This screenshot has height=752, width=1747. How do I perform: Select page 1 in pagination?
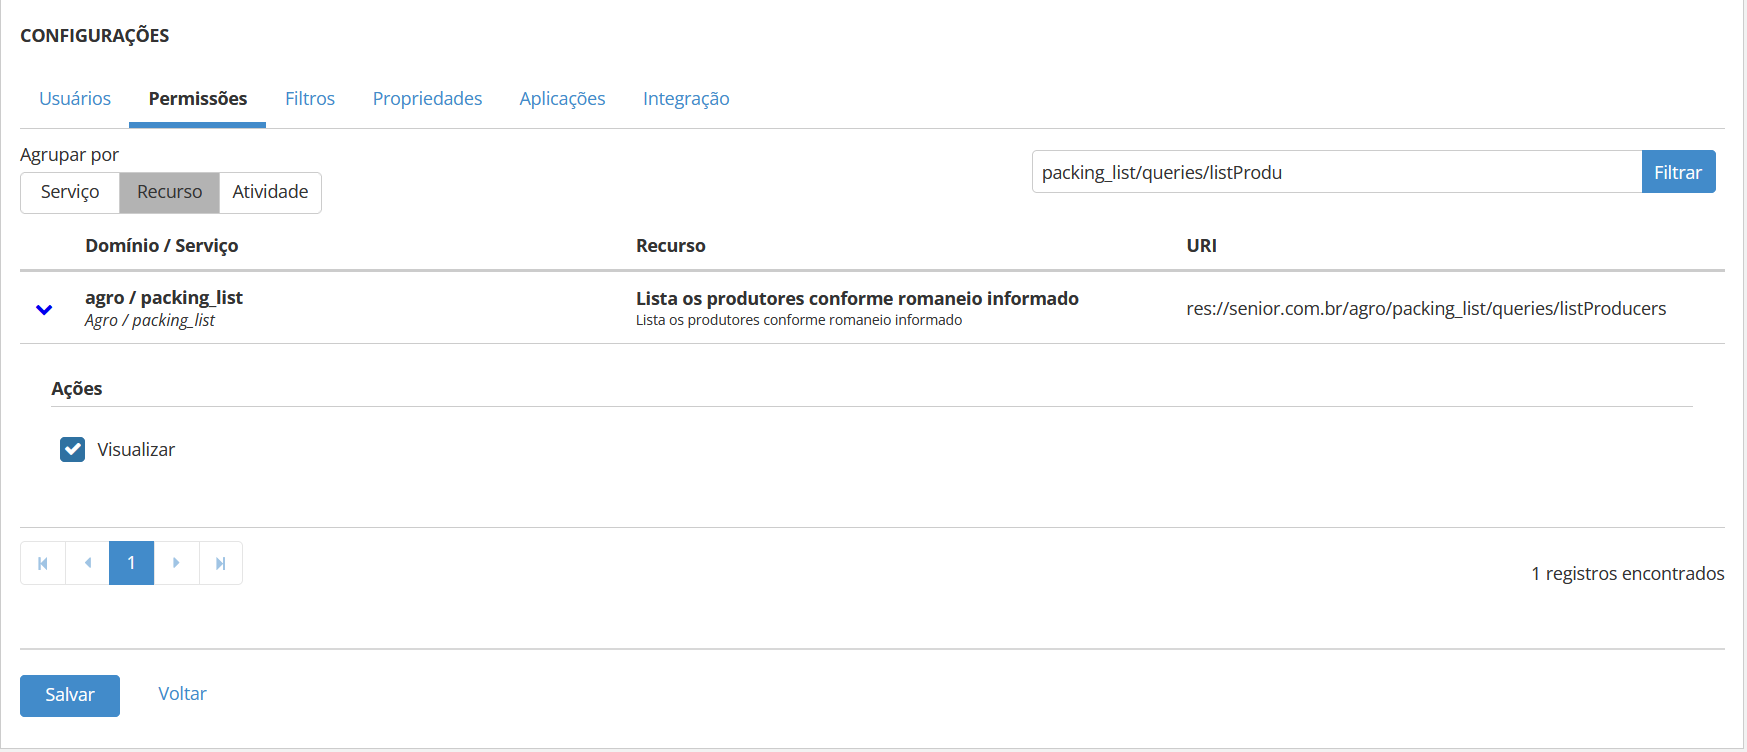131,563
